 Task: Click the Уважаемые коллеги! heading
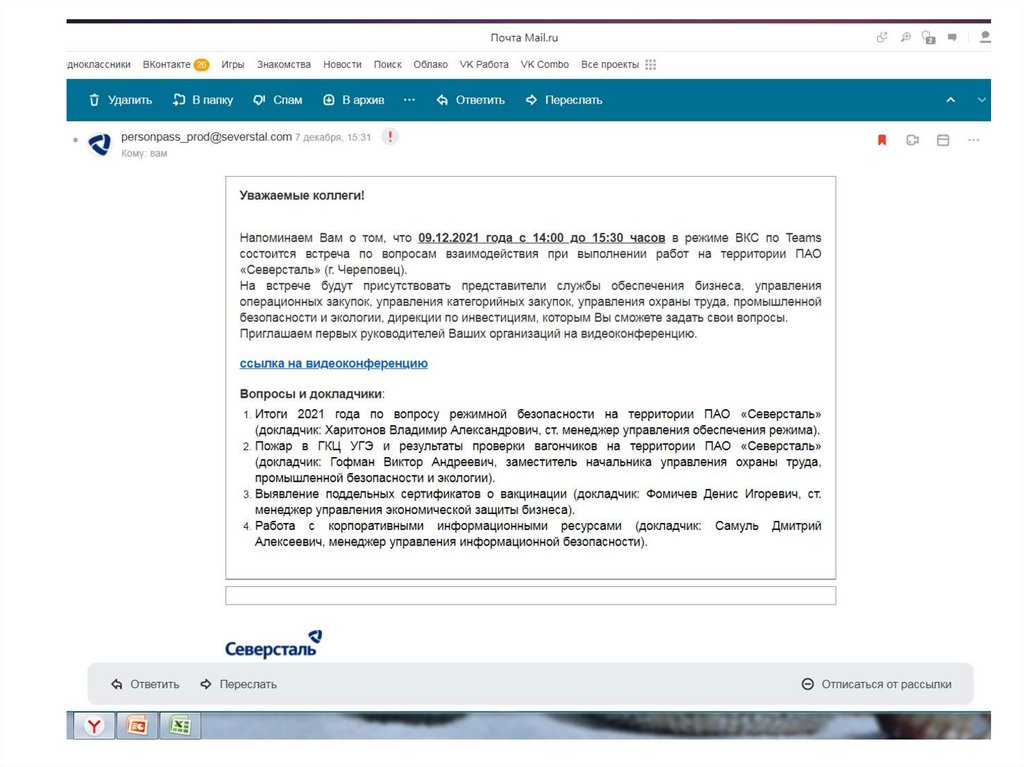(x=302, y=195)
